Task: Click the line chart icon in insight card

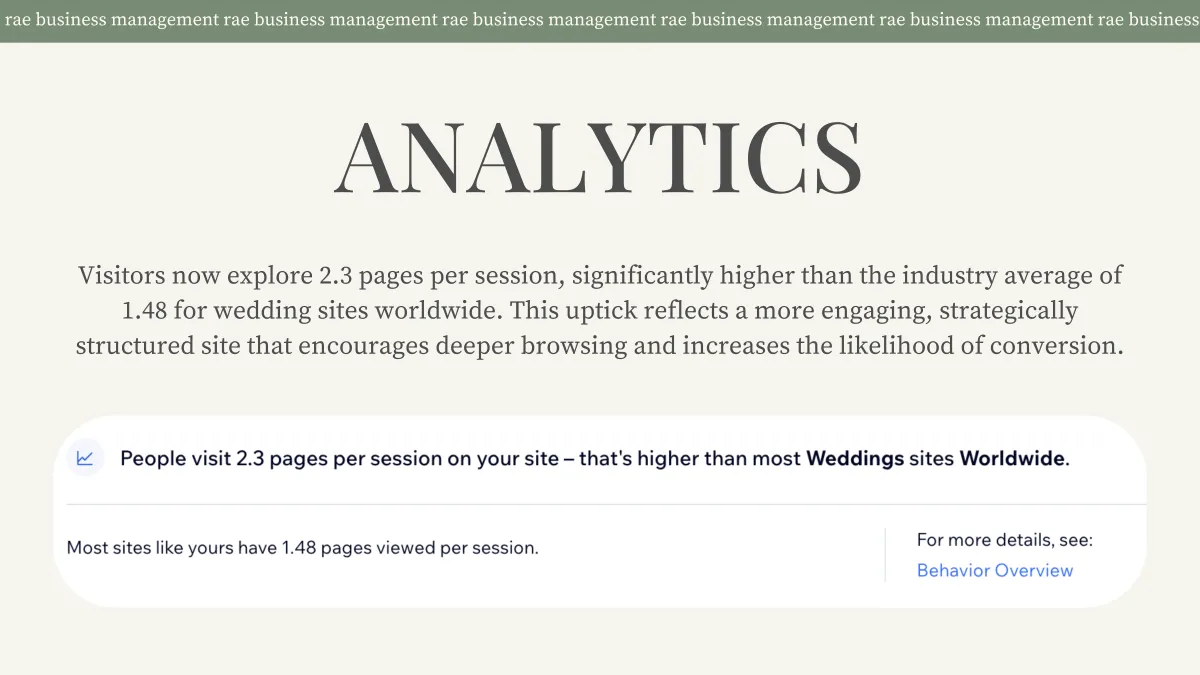Action: [x=85, y=458]
